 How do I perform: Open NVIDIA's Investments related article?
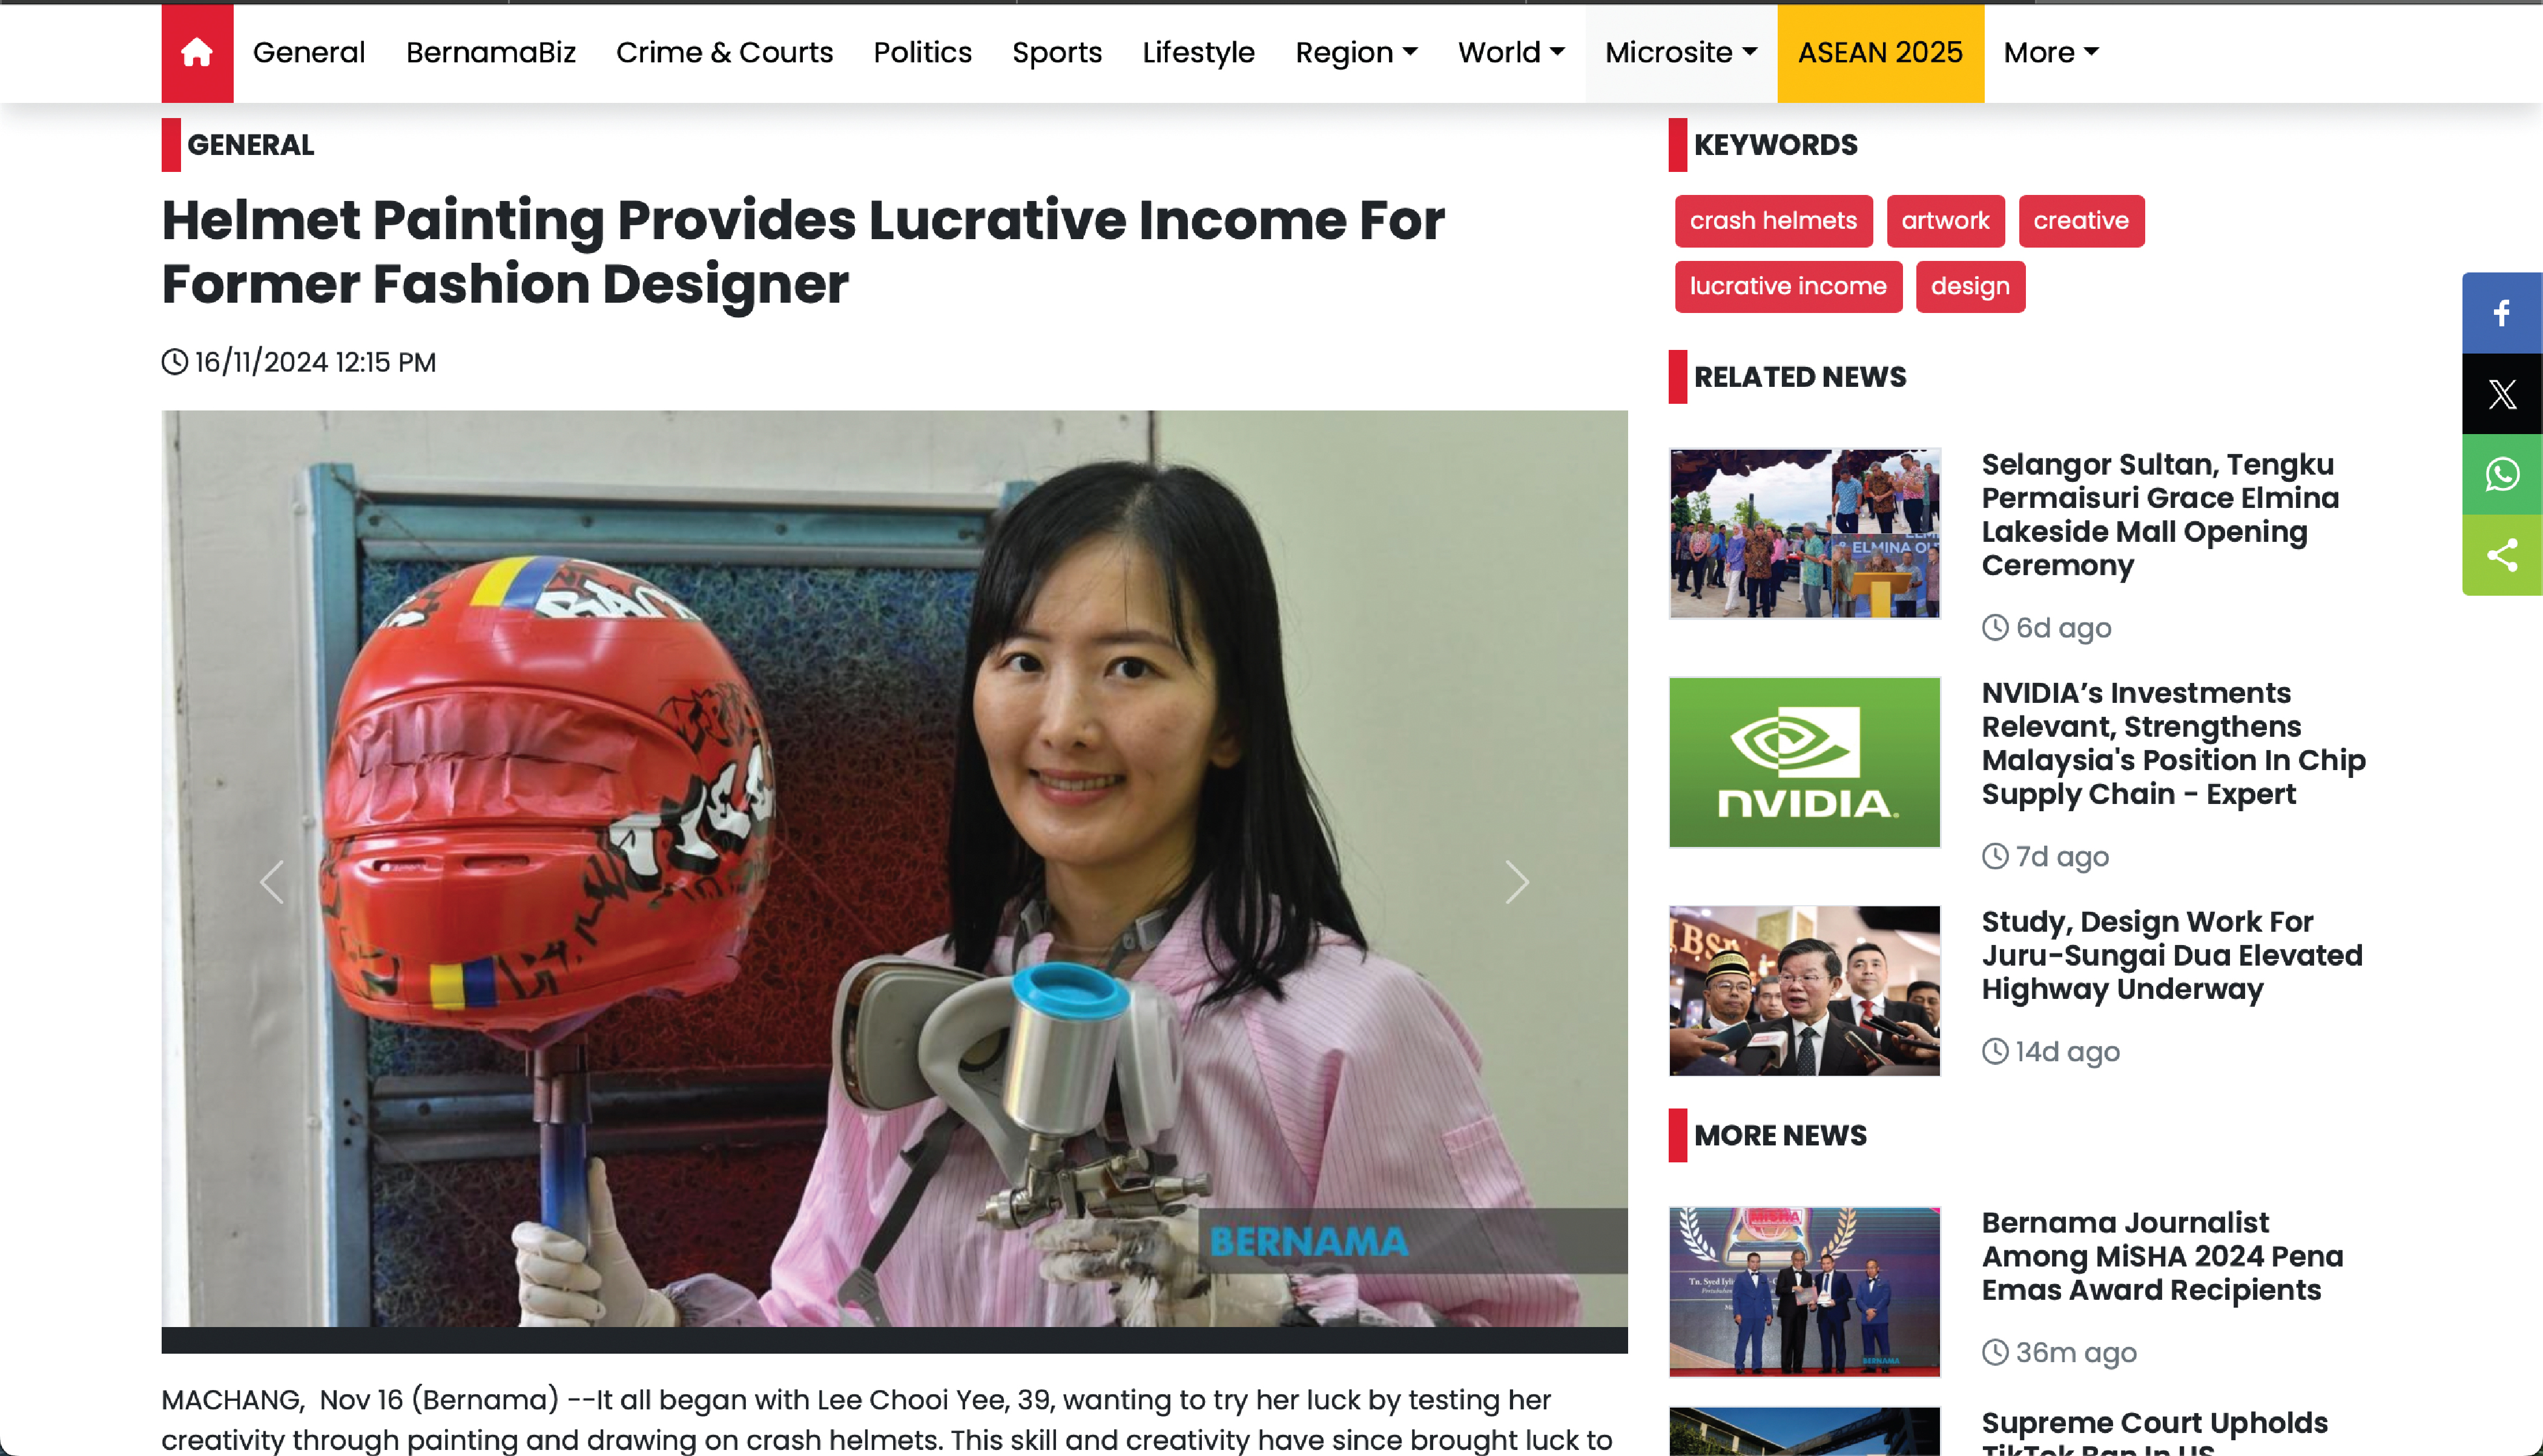coord(2173,743)
